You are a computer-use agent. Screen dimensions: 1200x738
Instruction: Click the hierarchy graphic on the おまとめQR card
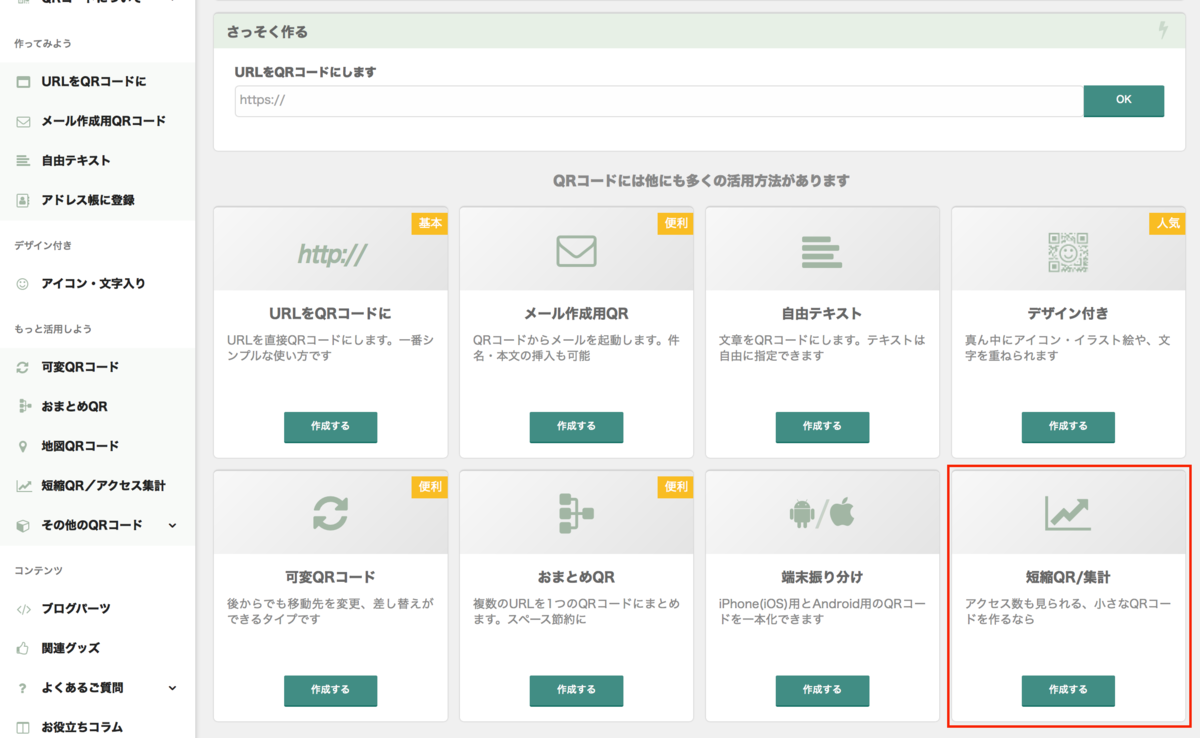[576, 514]
